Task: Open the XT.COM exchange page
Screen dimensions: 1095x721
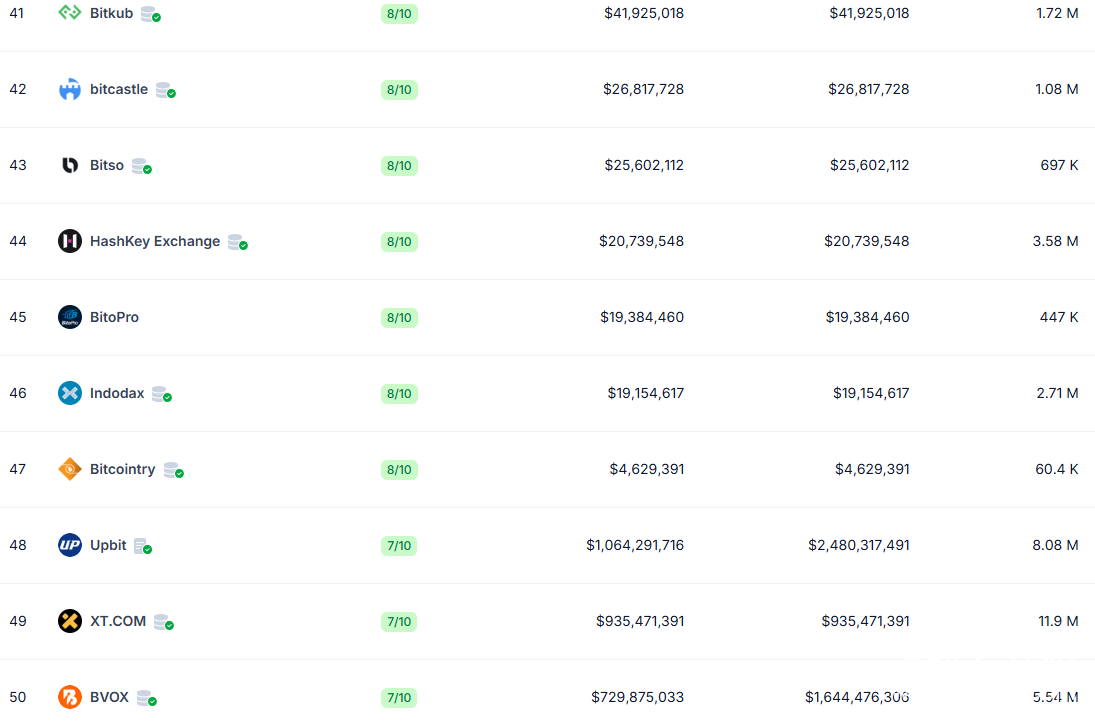Action: 118,621
